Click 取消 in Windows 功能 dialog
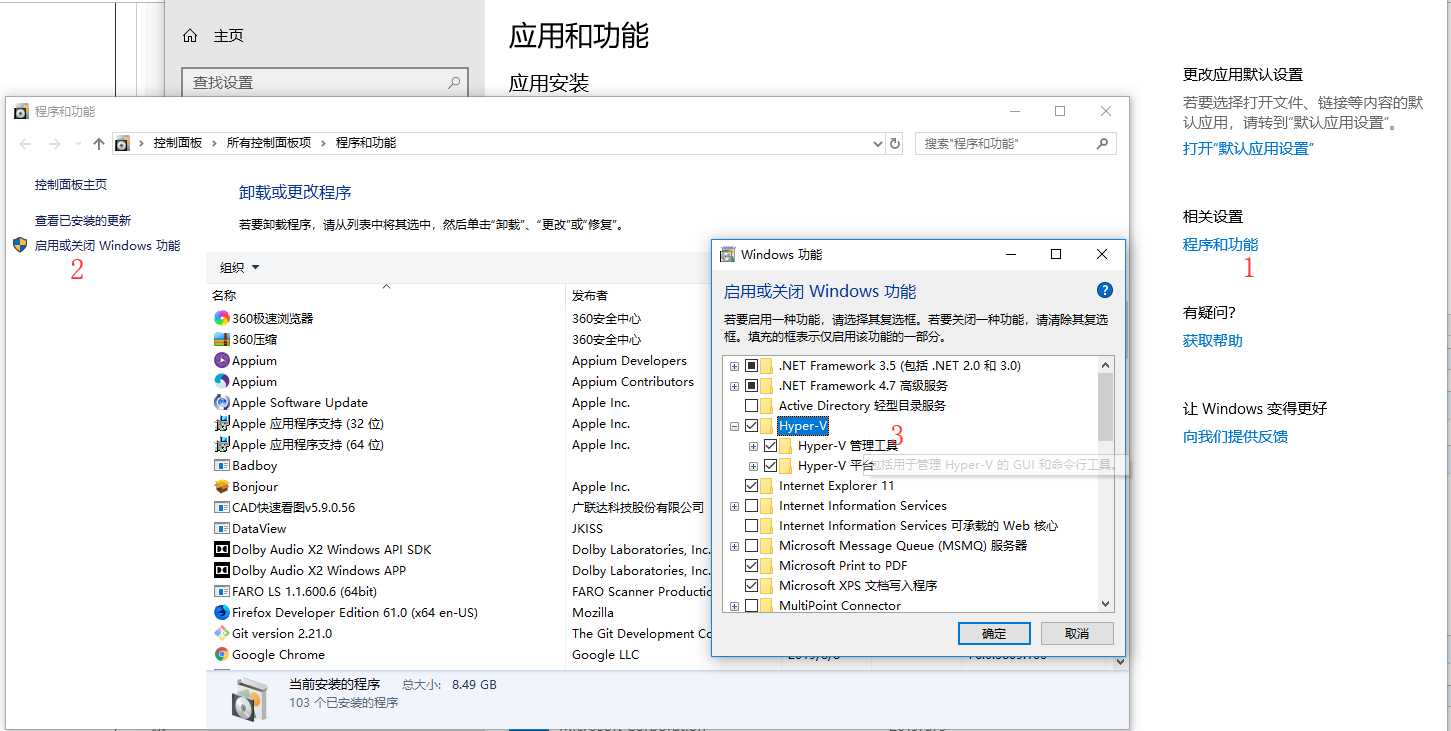The width and height of the screenshot is (1451, 731). coord(1077,633)
